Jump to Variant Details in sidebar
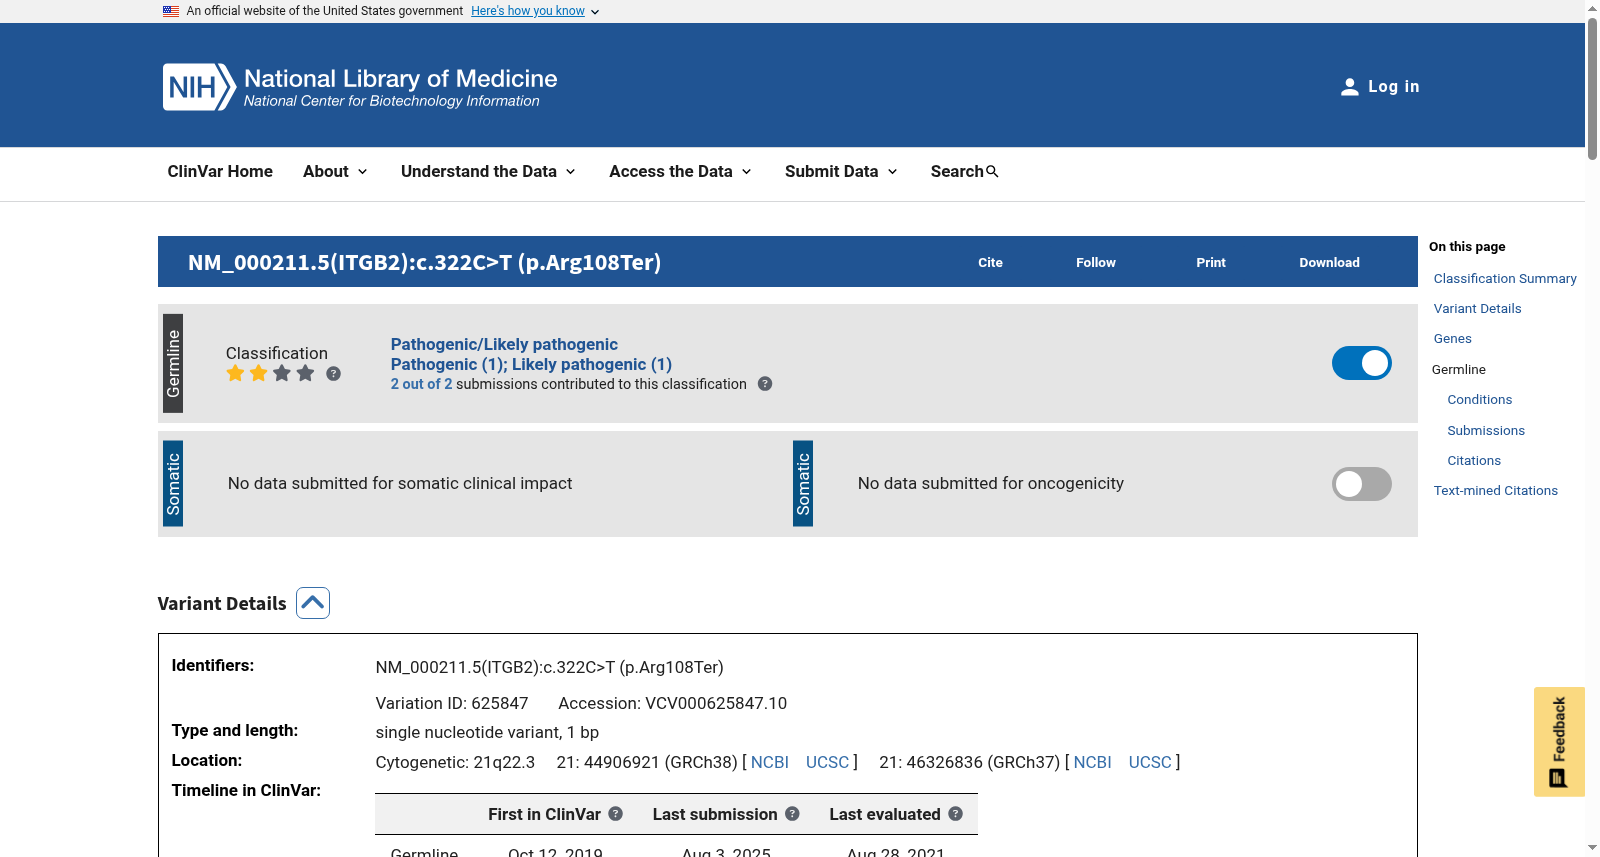The height and width of the screenshot is (857, 1600). tap(1477, 309)
